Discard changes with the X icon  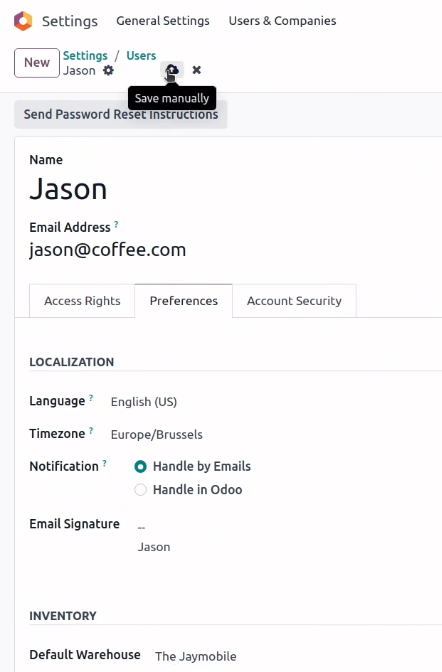coord(197,70)
